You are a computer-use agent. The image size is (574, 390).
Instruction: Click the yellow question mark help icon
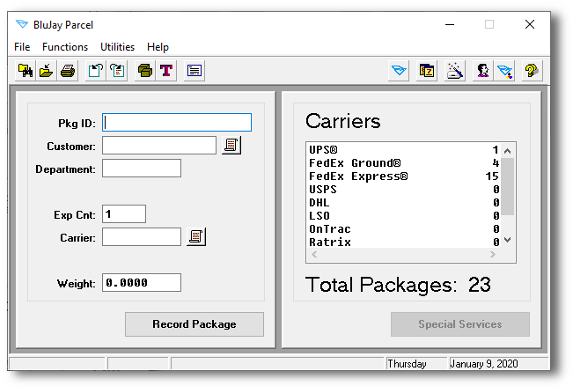pyautogui.click(x=531, y=70)
